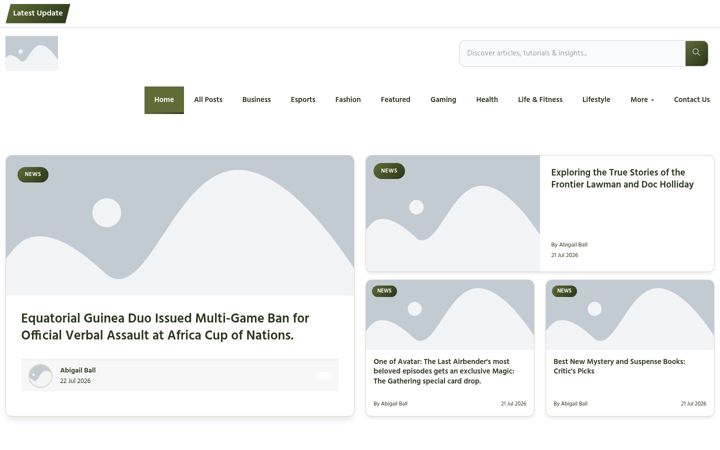This screenshot has height=450, width=720.
Task: Open the Avatar Last Airbender article thumbnail
Action: point(450,315)
